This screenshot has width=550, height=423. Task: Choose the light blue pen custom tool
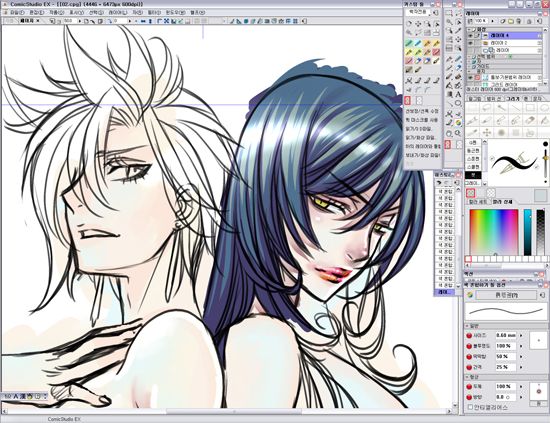click(418, 43)
